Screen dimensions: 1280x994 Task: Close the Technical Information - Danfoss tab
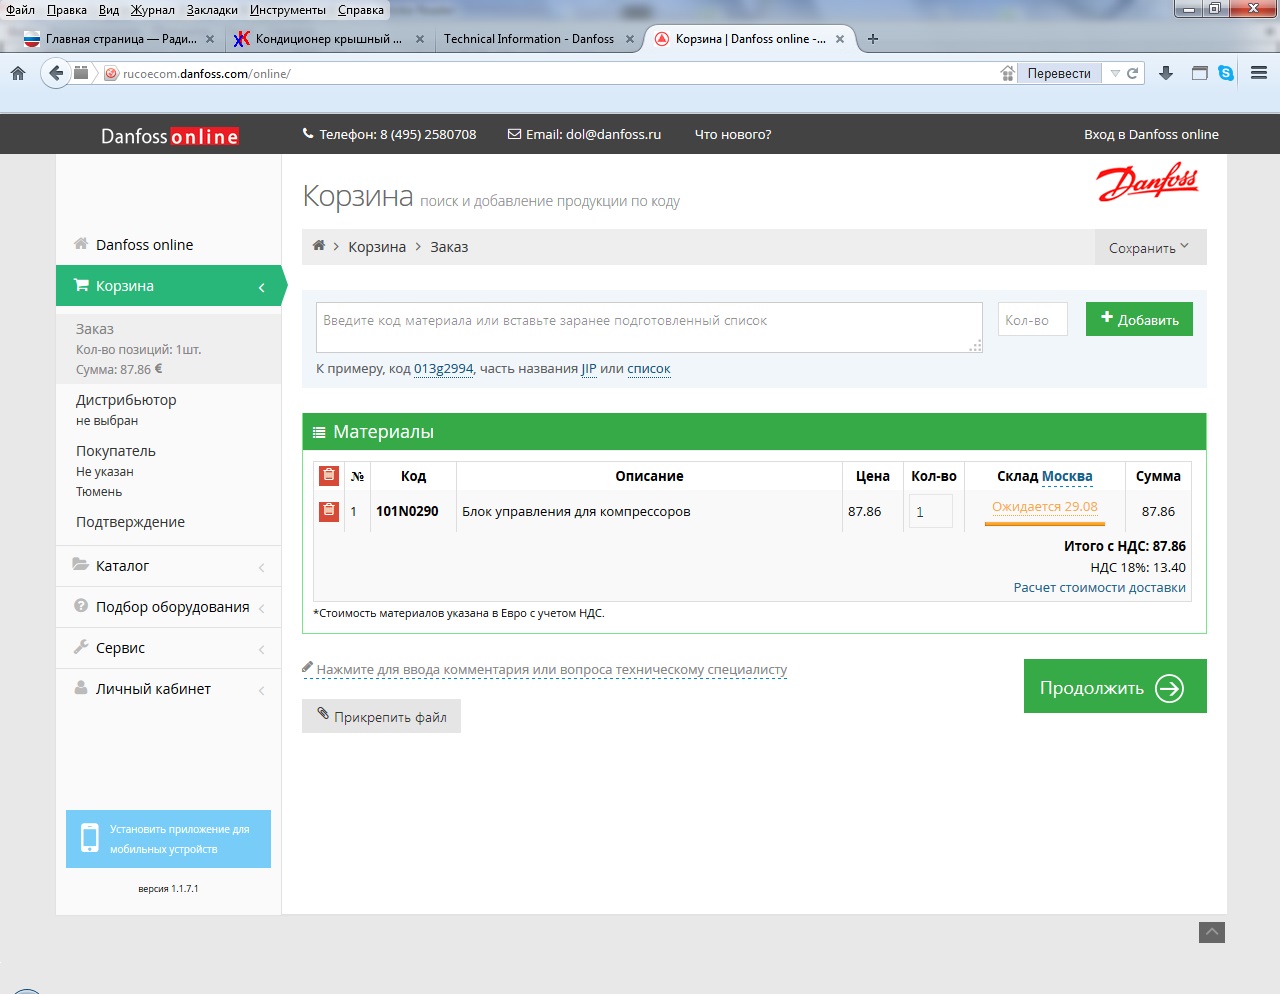pos(630,39)
